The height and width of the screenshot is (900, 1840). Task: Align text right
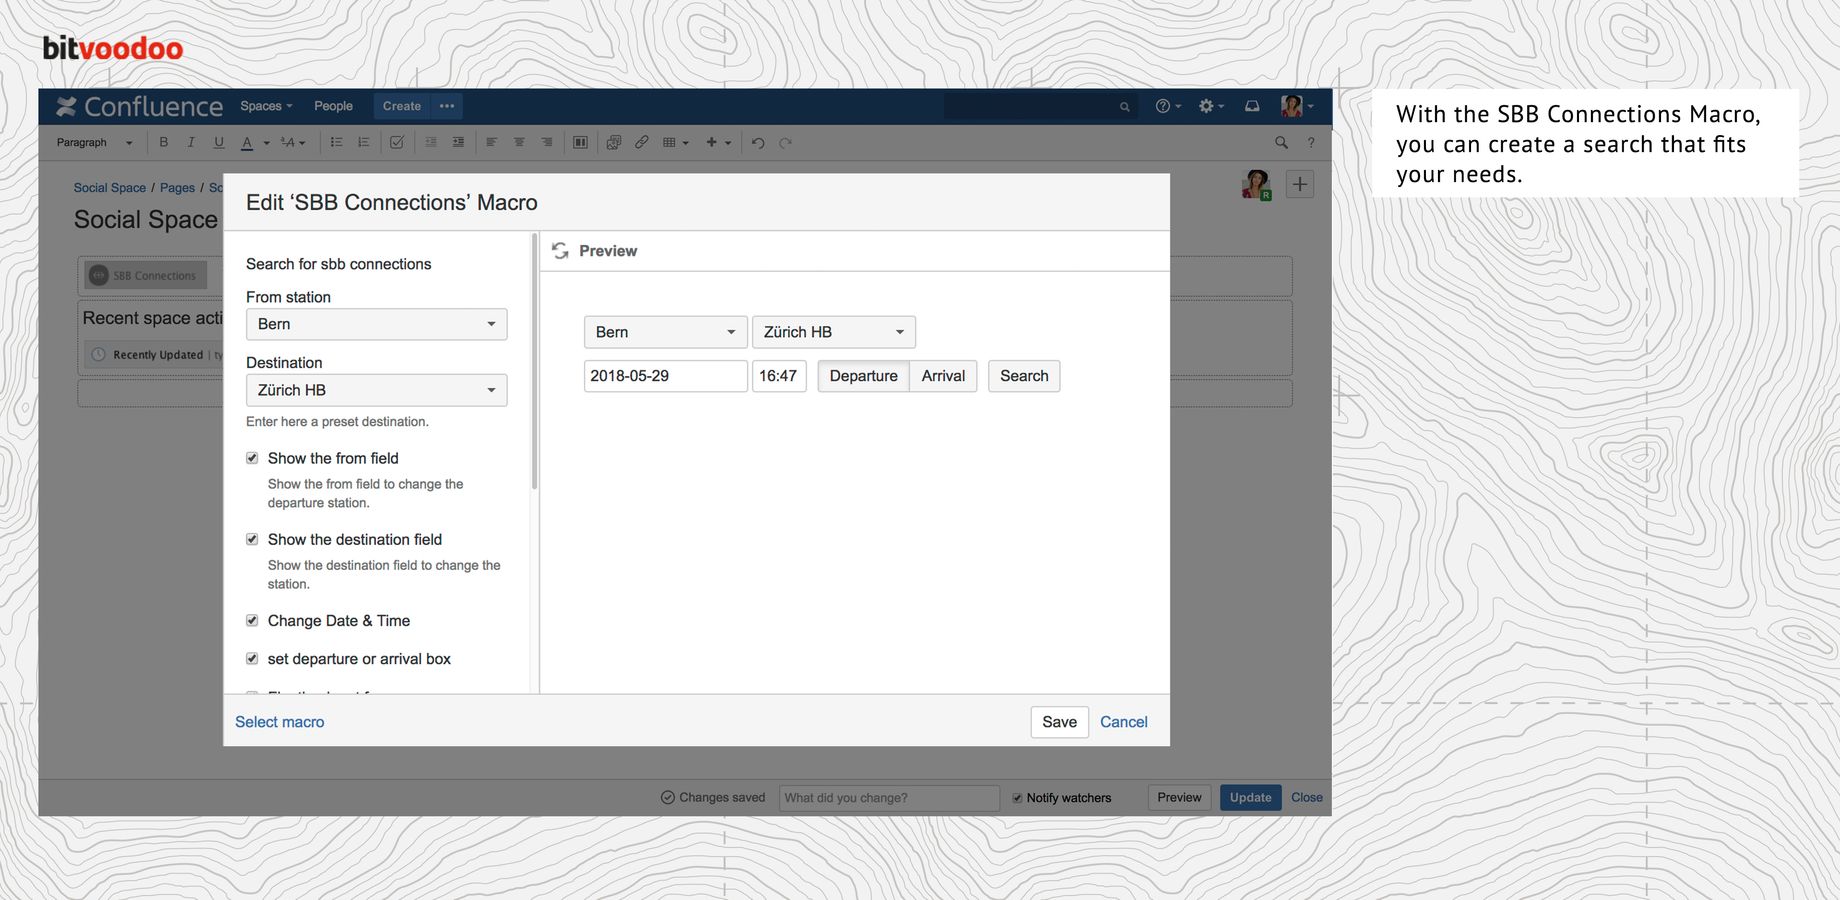(x=547, y=142)
